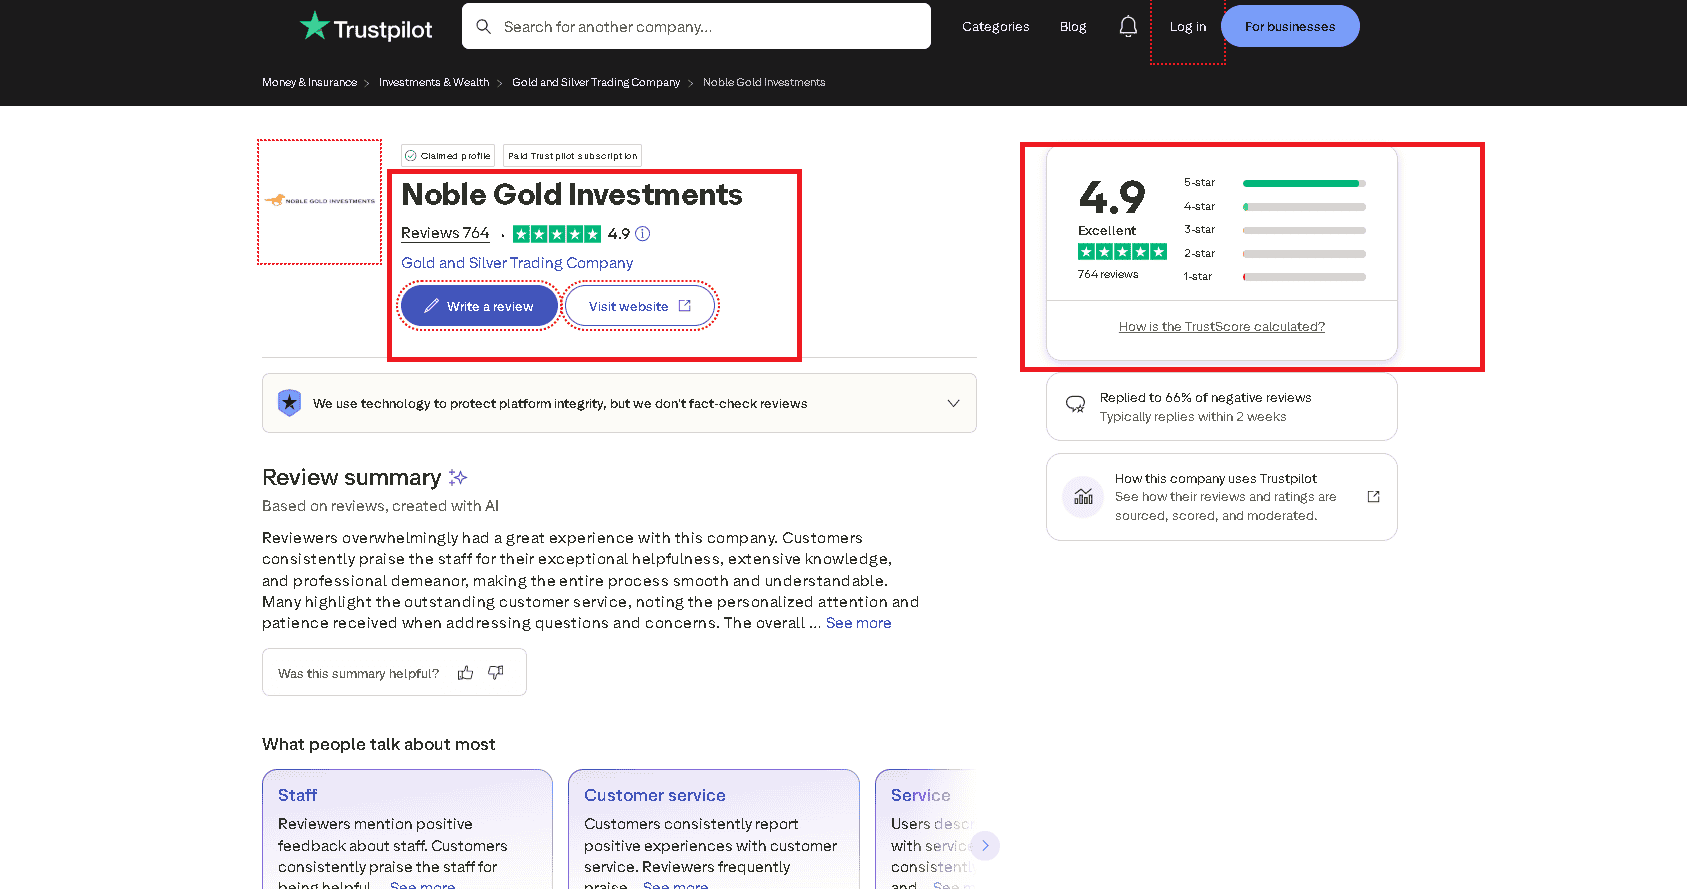Viewport: 1687px width, 889px height.
Task: Open Reviews 764 link
Action: (x=445, y=233)
